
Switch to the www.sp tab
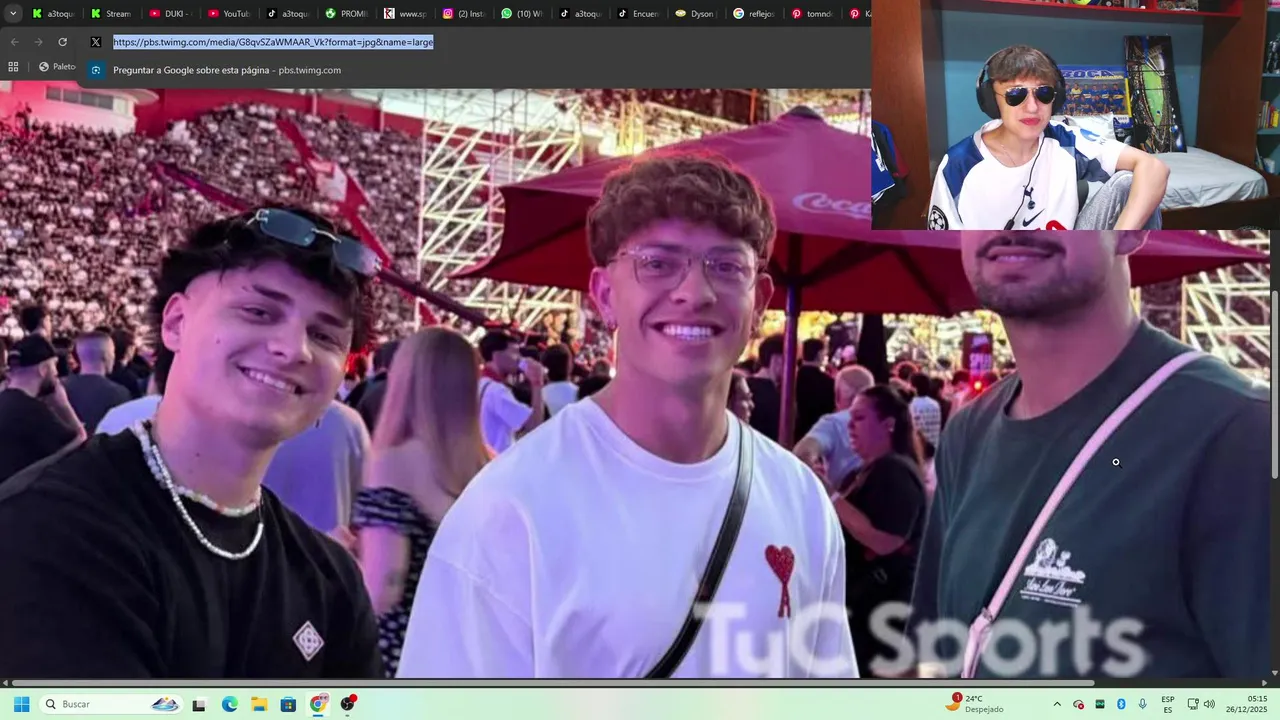click(404, 14)
